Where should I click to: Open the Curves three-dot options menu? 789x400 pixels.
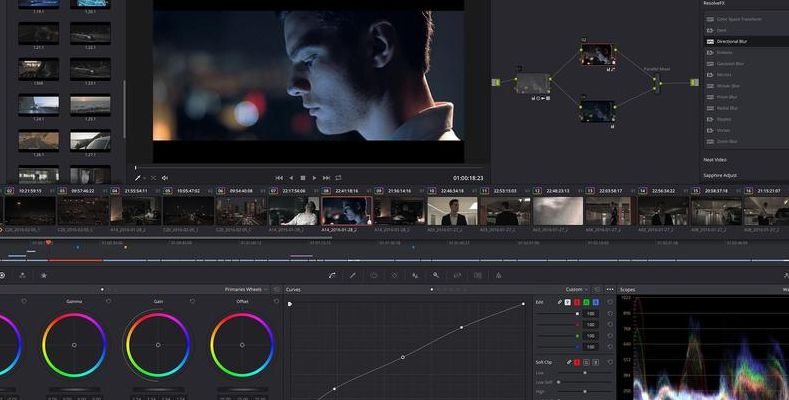tap(610, 289)
